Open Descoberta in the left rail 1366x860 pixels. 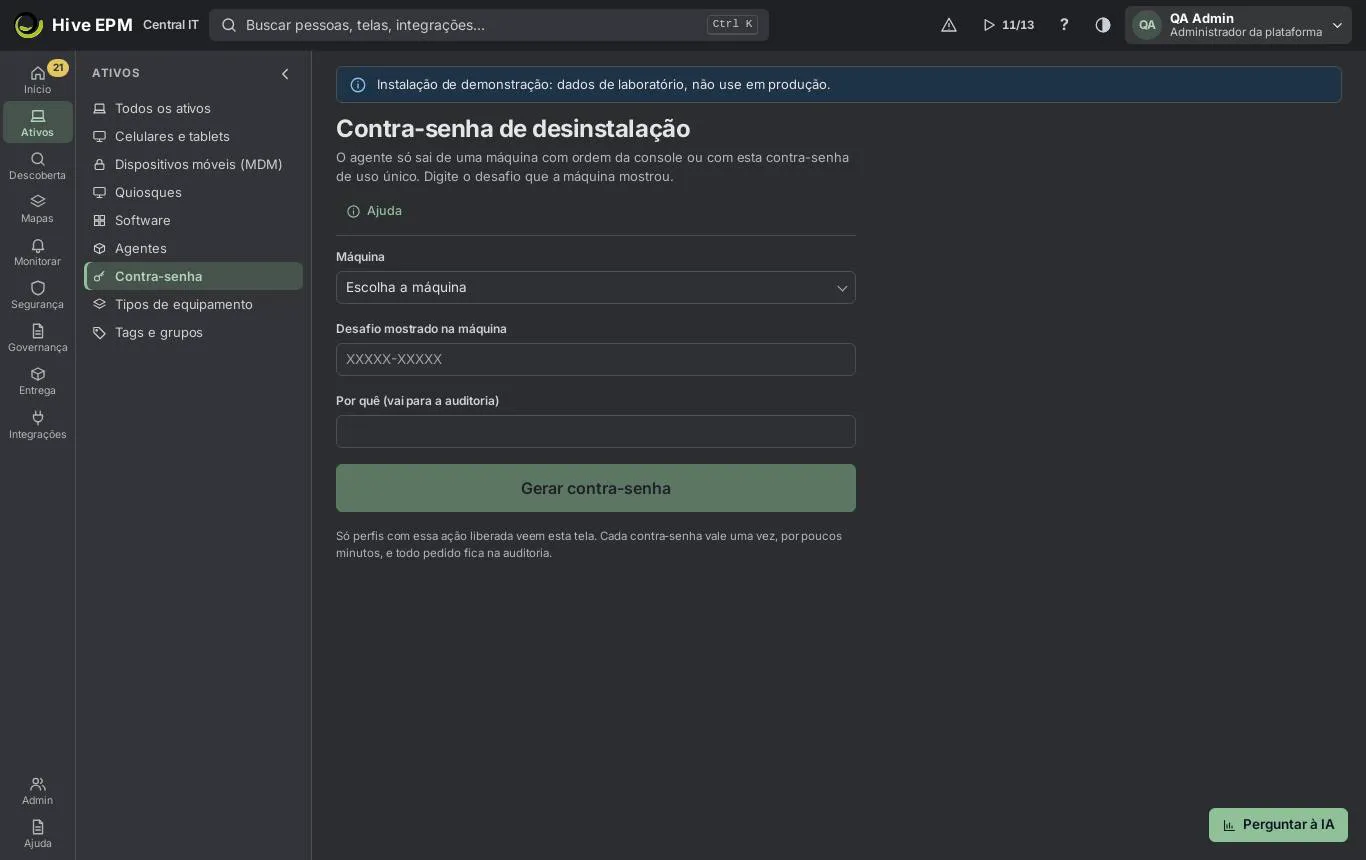click(x=38, y=165)
